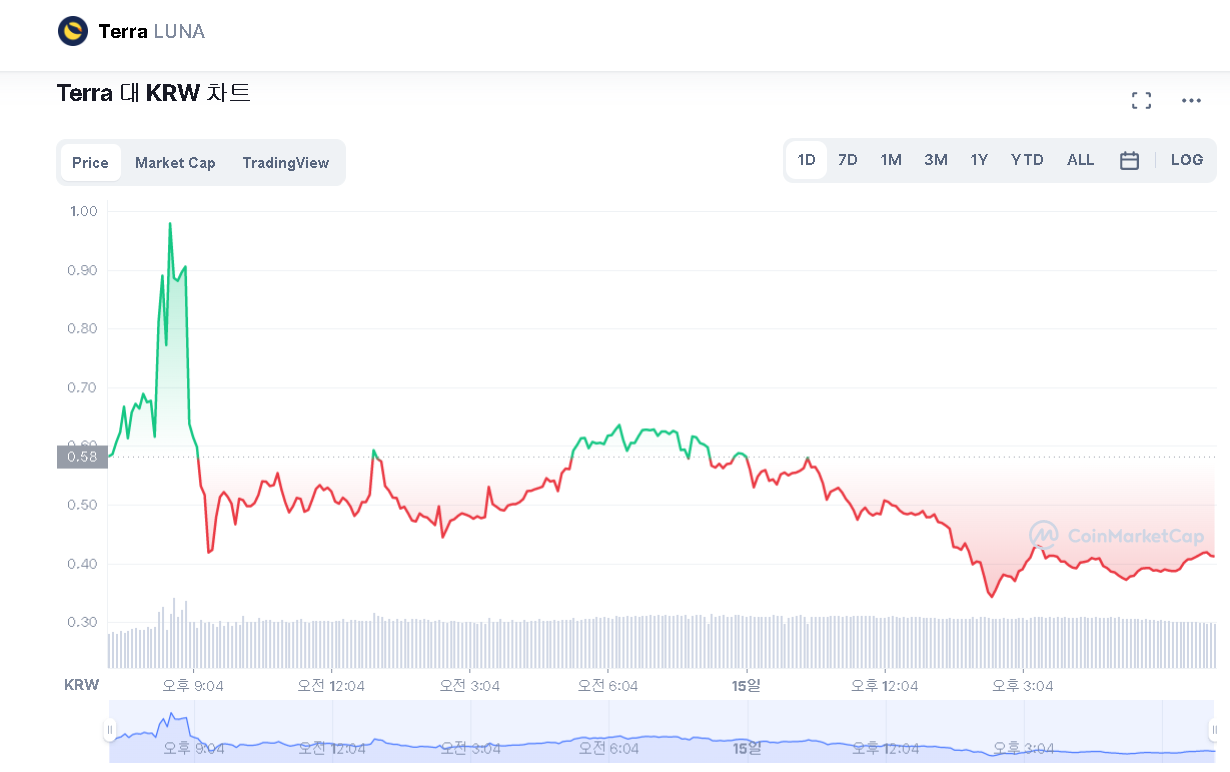Toggle the LOG scale button

pos(1187,160)
